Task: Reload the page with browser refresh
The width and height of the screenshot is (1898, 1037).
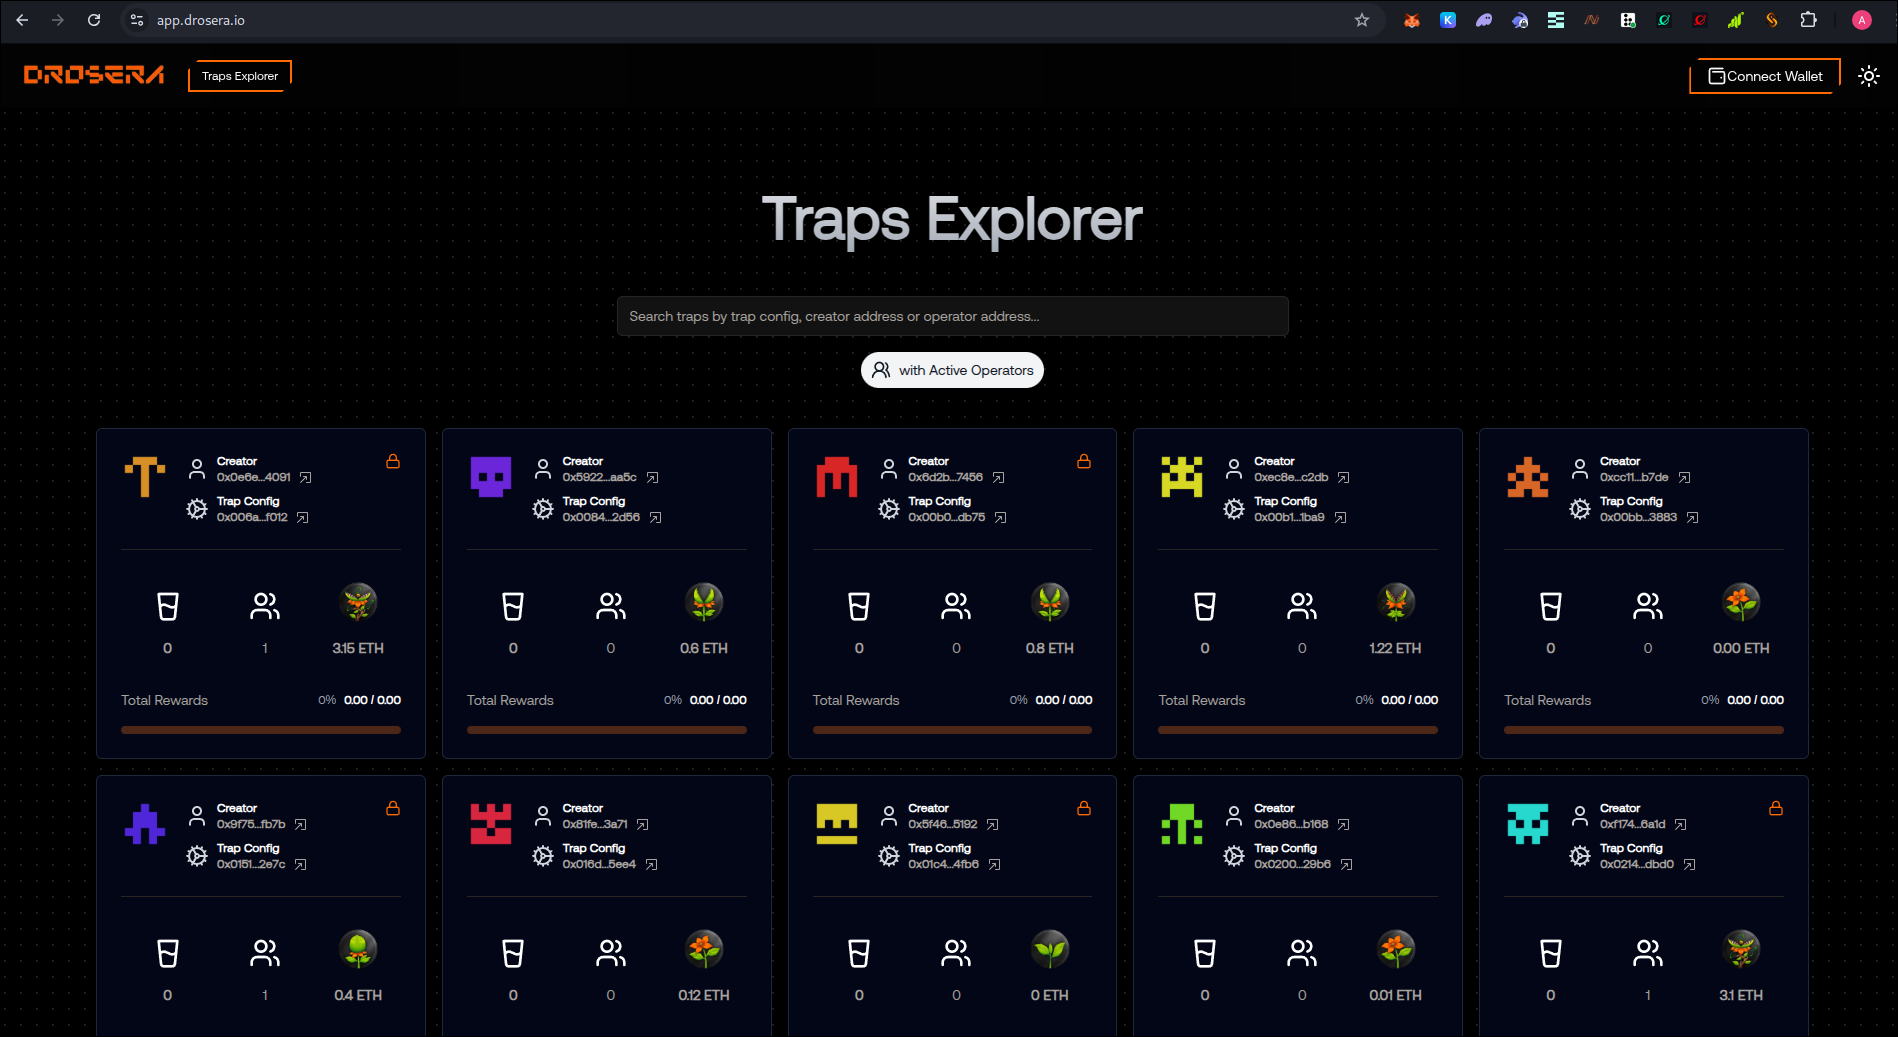Action: coord(94,20)
